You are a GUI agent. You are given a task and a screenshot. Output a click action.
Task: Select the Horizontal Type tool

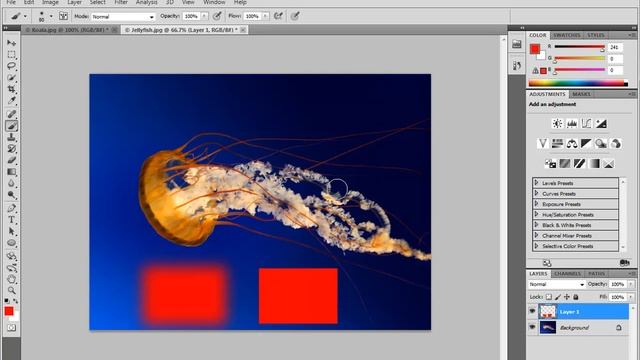tap(11, 220)
